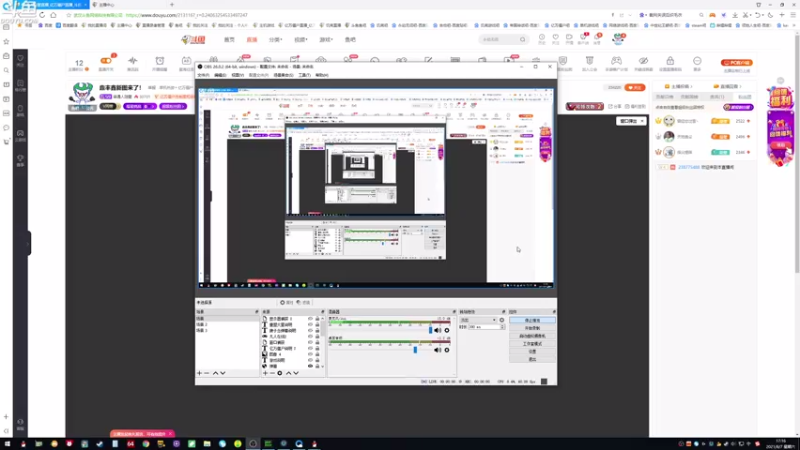Toggle the lock on the 窗口捕获 source
Viewport: 800px width, 450px height.
tap(317, 342)
